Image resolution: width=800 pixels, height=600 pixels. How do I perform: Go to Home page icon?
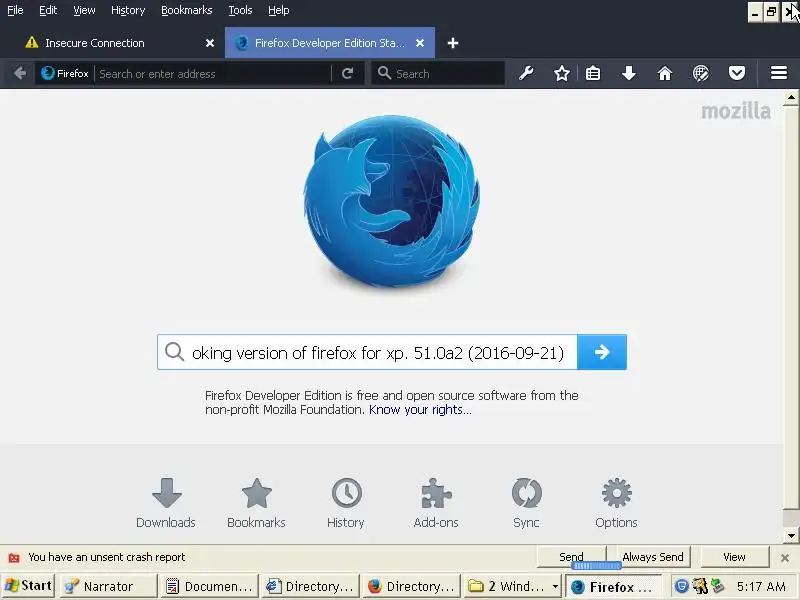click(x=664, y=73)
